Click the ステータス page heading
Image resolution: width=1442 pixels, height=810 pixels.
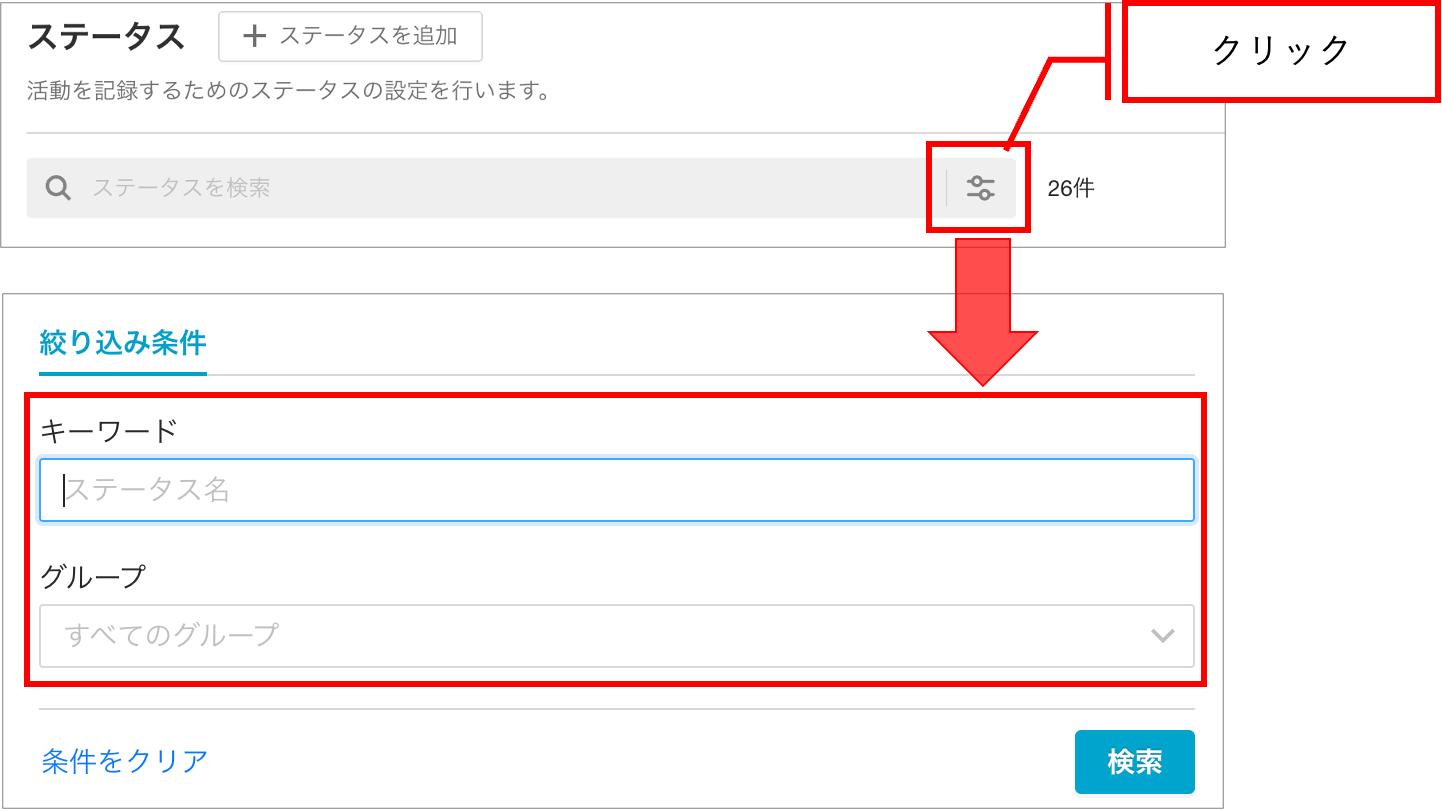(x=106, y=37)
